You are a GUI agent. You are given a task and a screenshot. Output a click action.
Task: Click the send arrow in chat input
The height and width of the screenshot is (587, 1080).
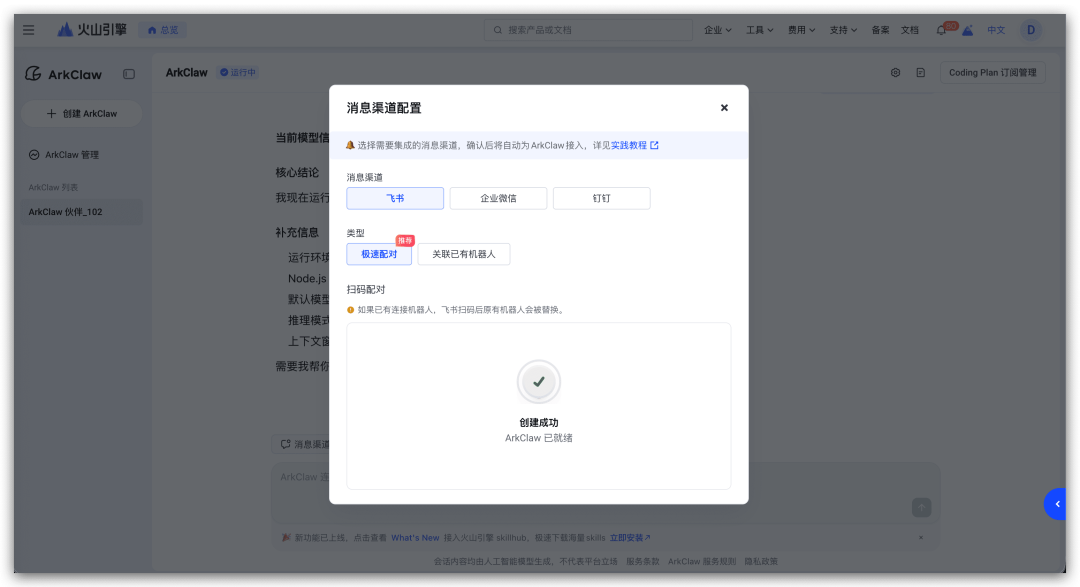921,508
